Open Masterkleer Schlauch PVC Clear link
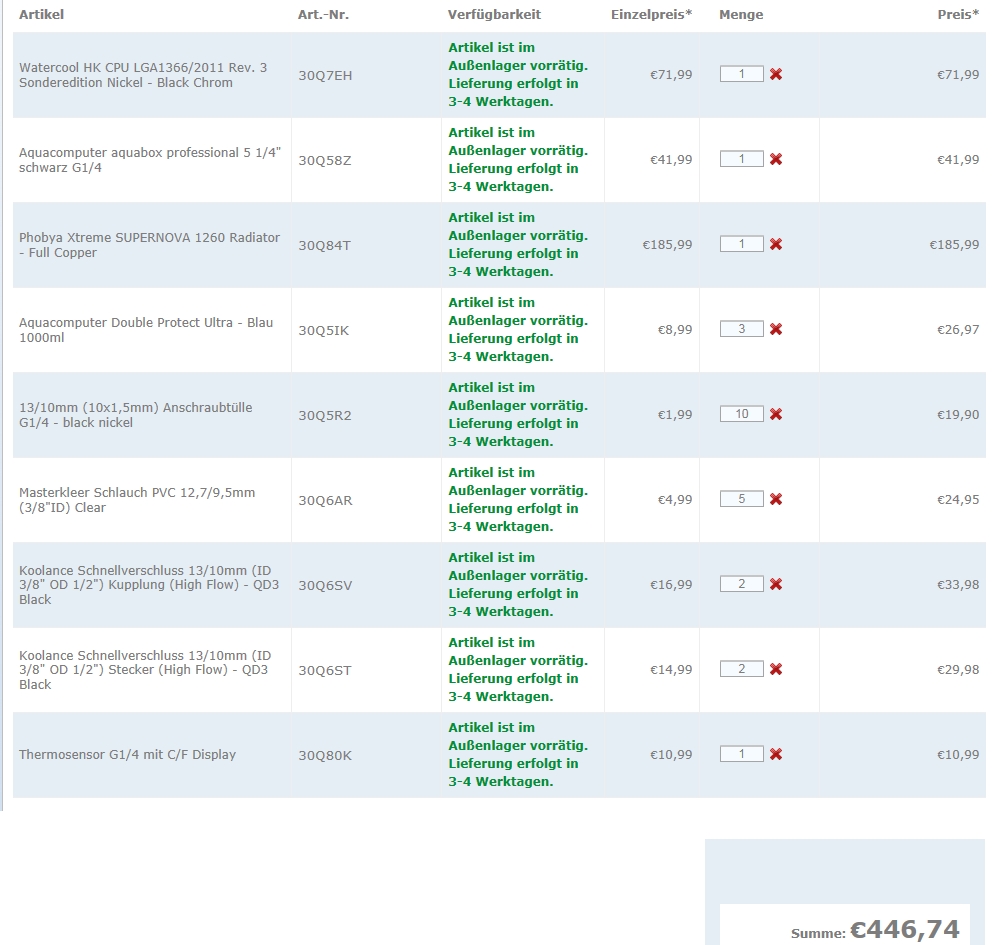This screenshot has width=992, height=945. click(137, 500)
